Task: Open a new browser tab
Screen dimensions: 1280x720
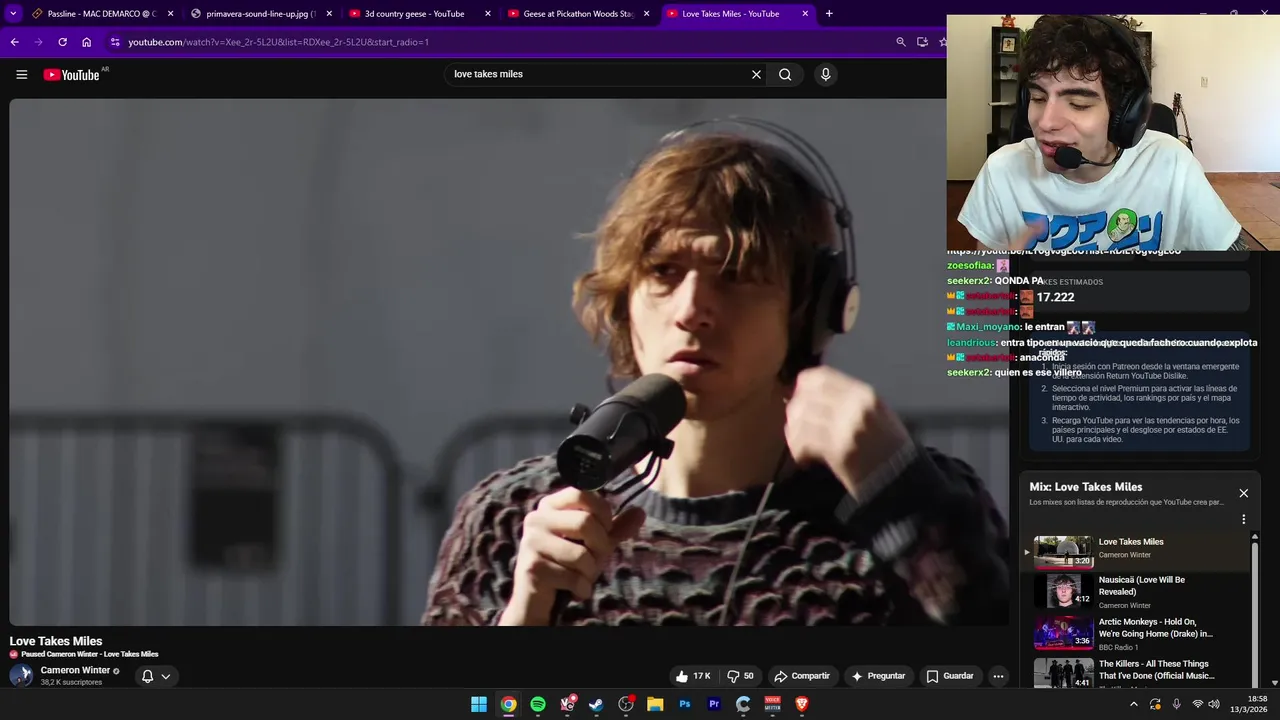Action: click(829, 14)
